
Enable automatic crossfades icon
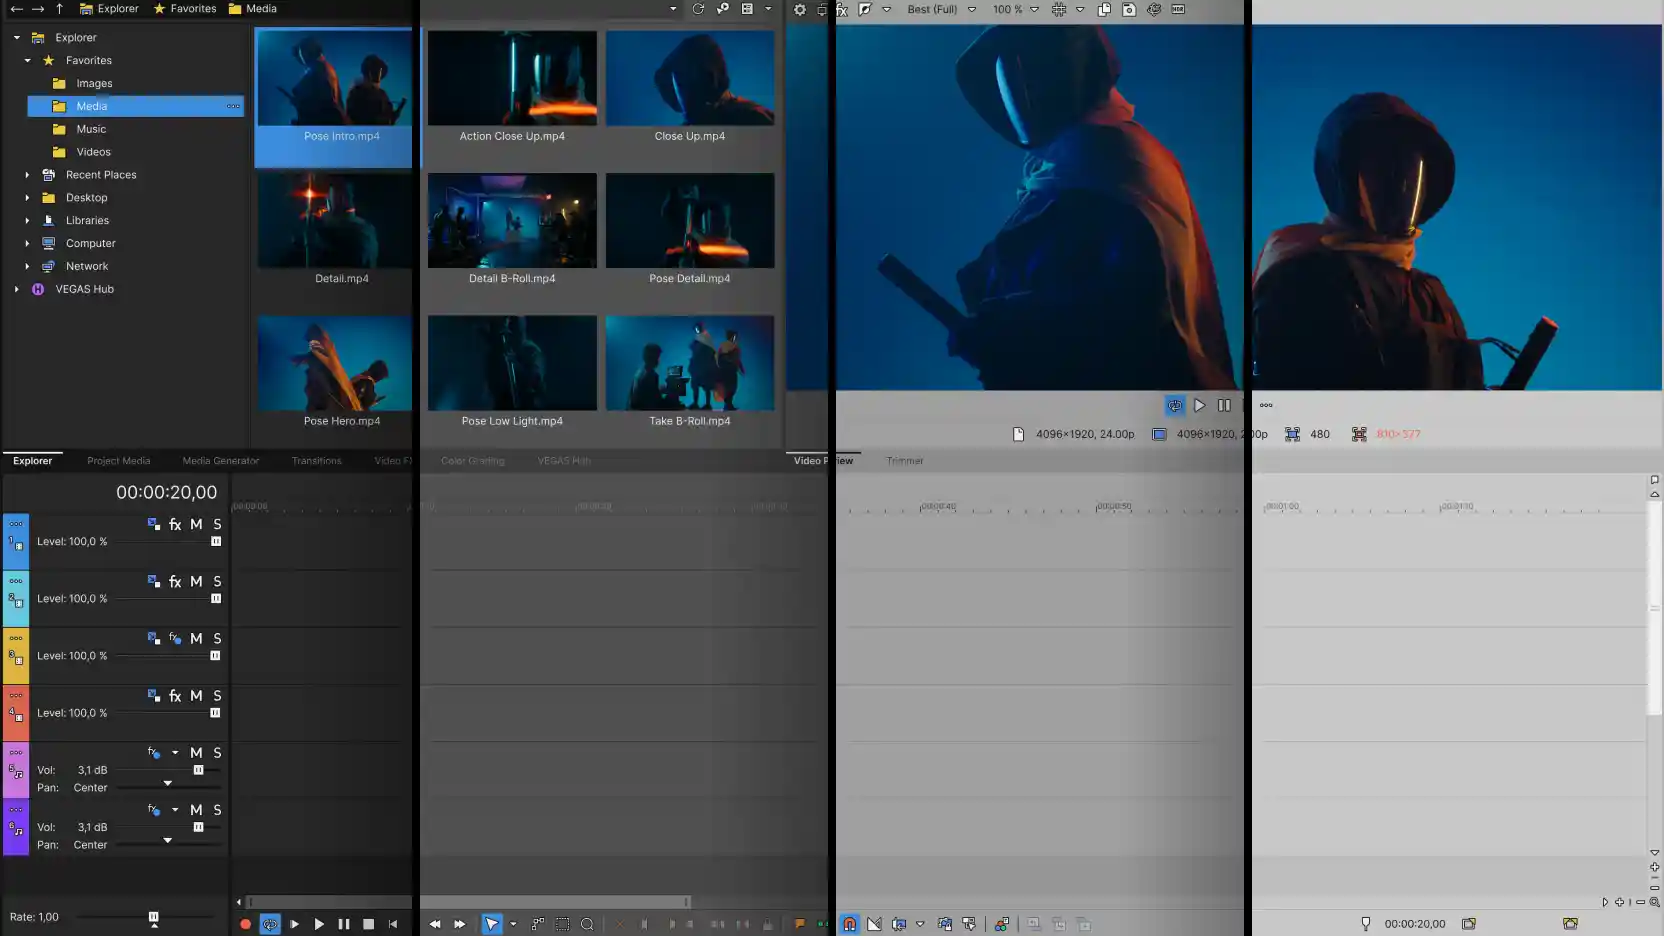click(874, 924)
